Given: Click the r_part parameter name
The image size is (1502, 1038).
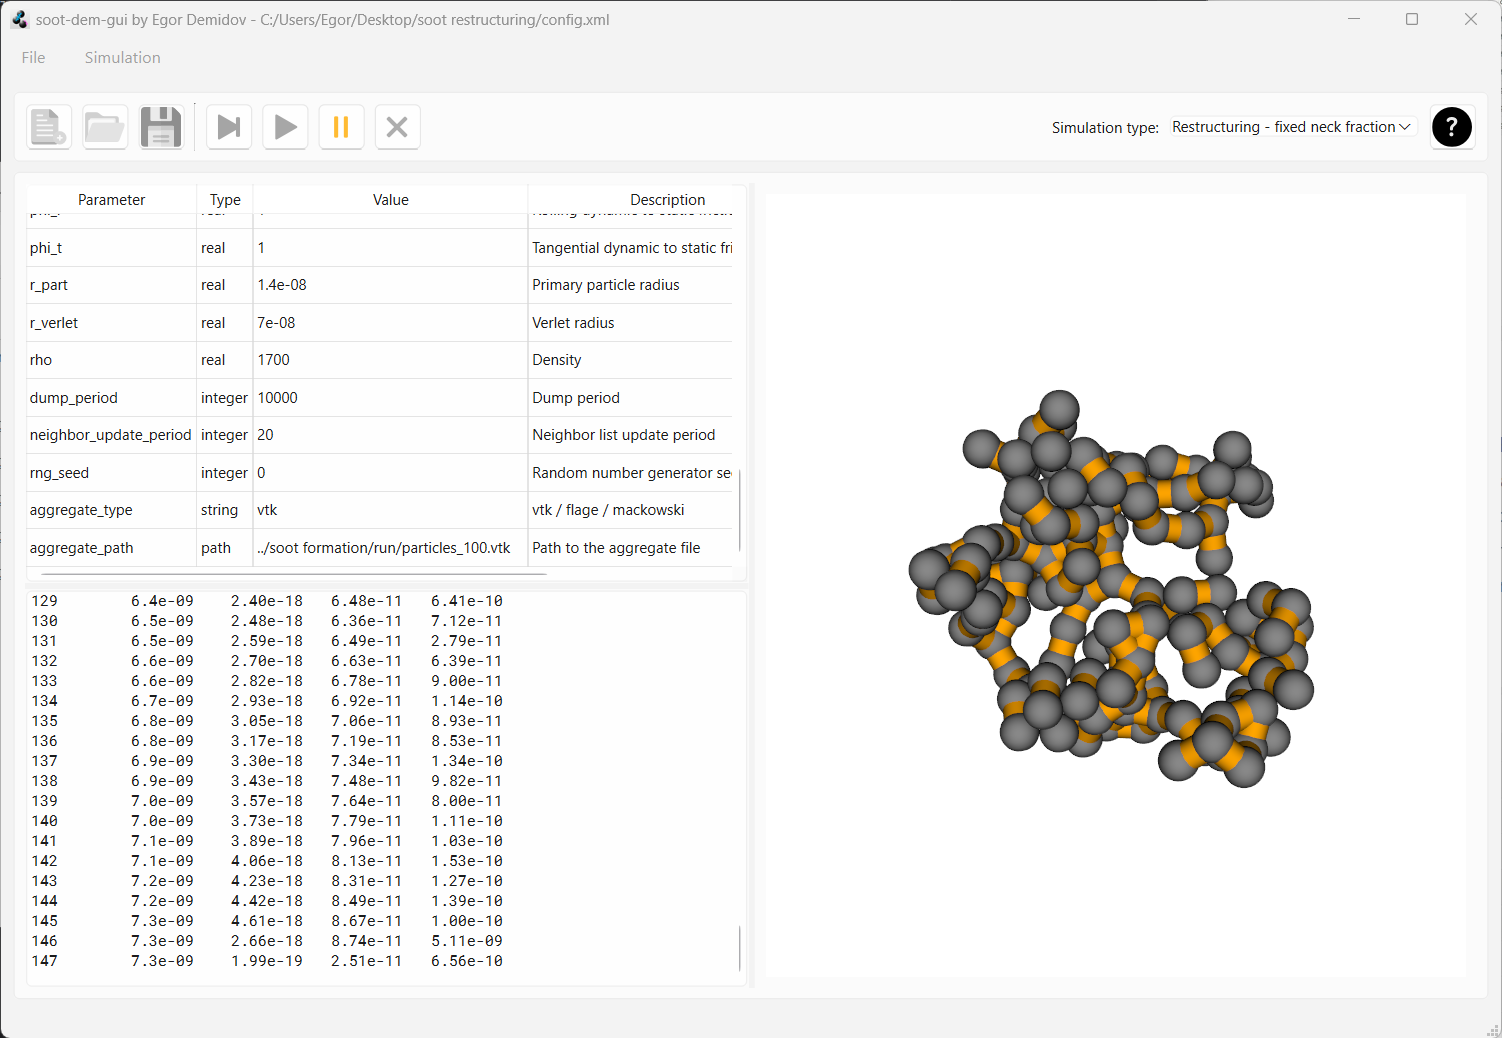Looking at the screenshot, I should pyautogui.click(x=49, y=285).
